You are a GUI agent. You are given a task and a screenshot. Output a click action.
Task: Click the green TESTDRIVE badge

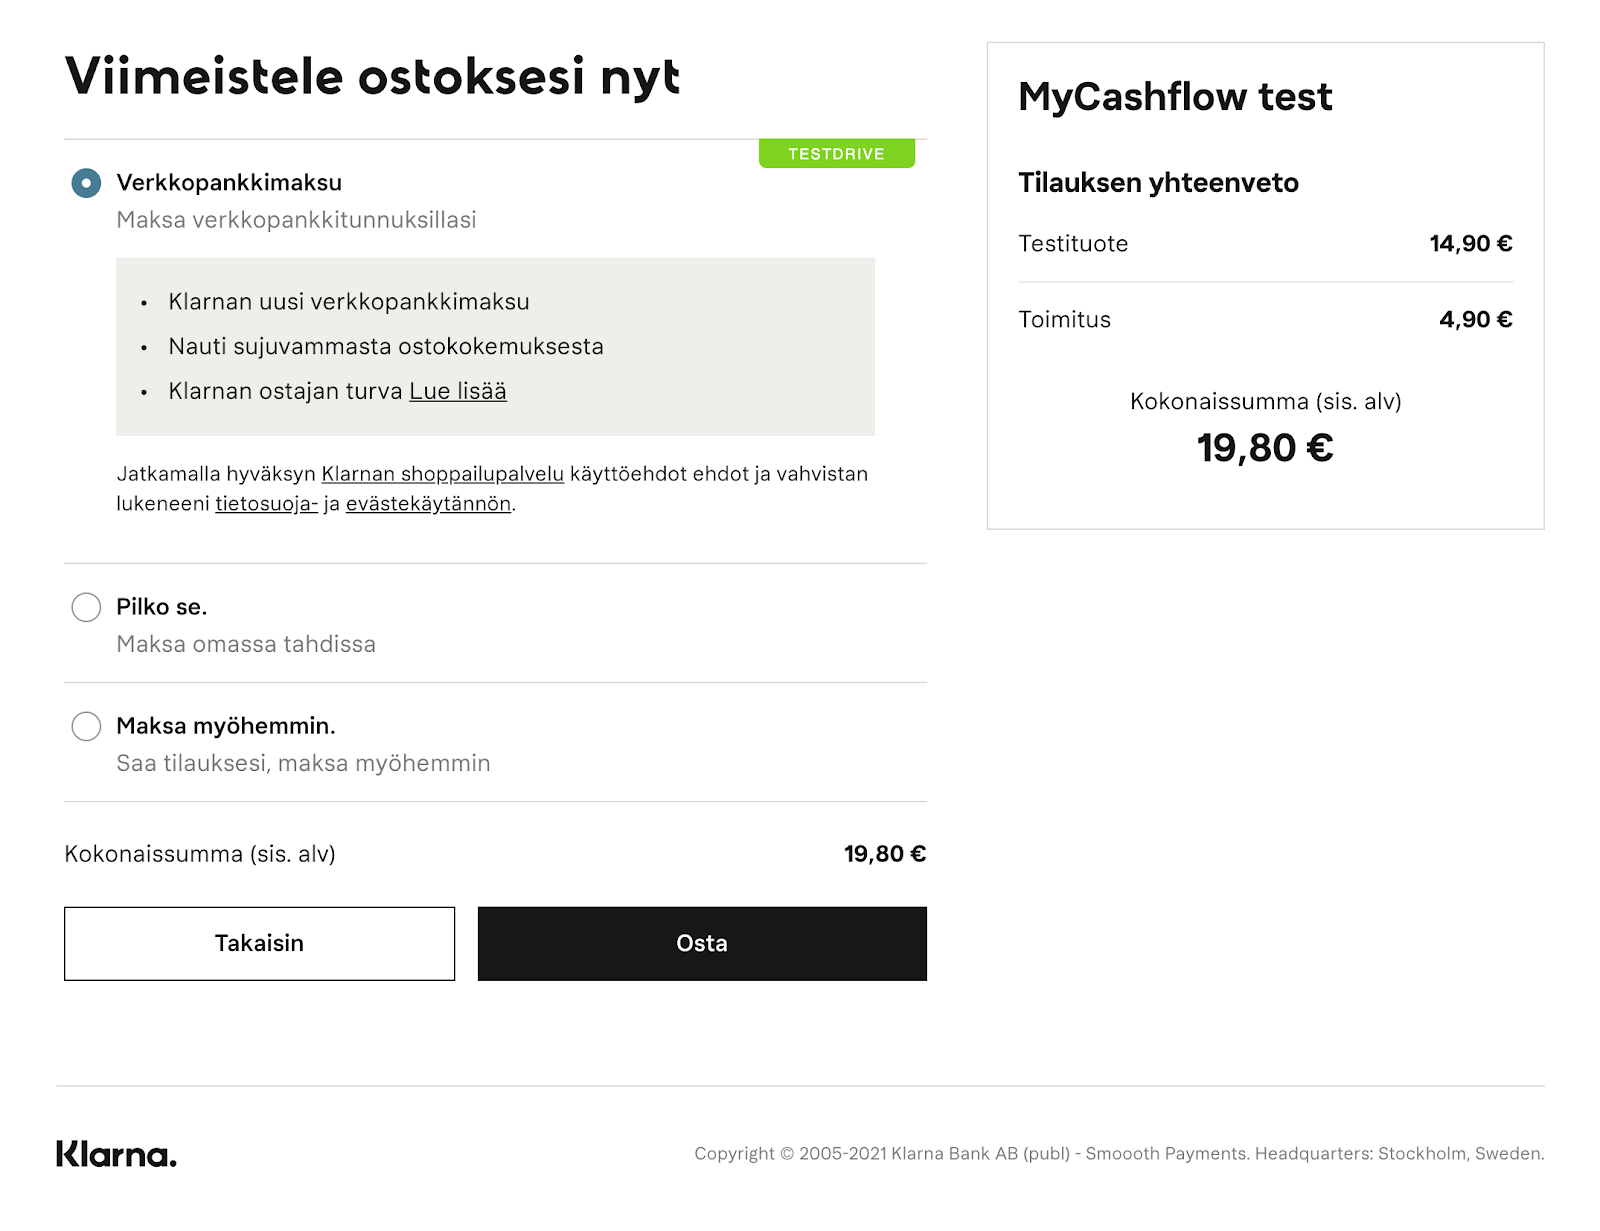pos(836,153)
